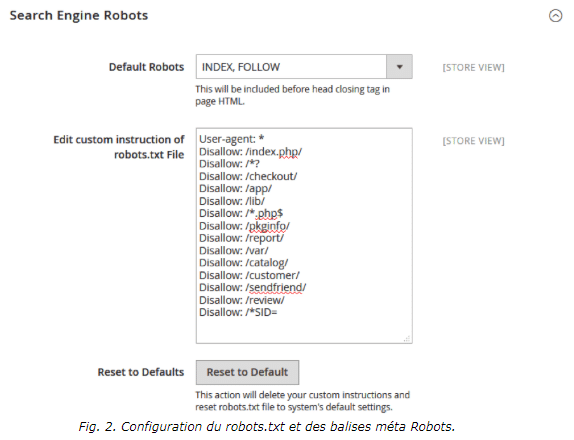The image size is (574, 440).
Task: Click the Reset to Defaults label
Action: pos(141,372)
